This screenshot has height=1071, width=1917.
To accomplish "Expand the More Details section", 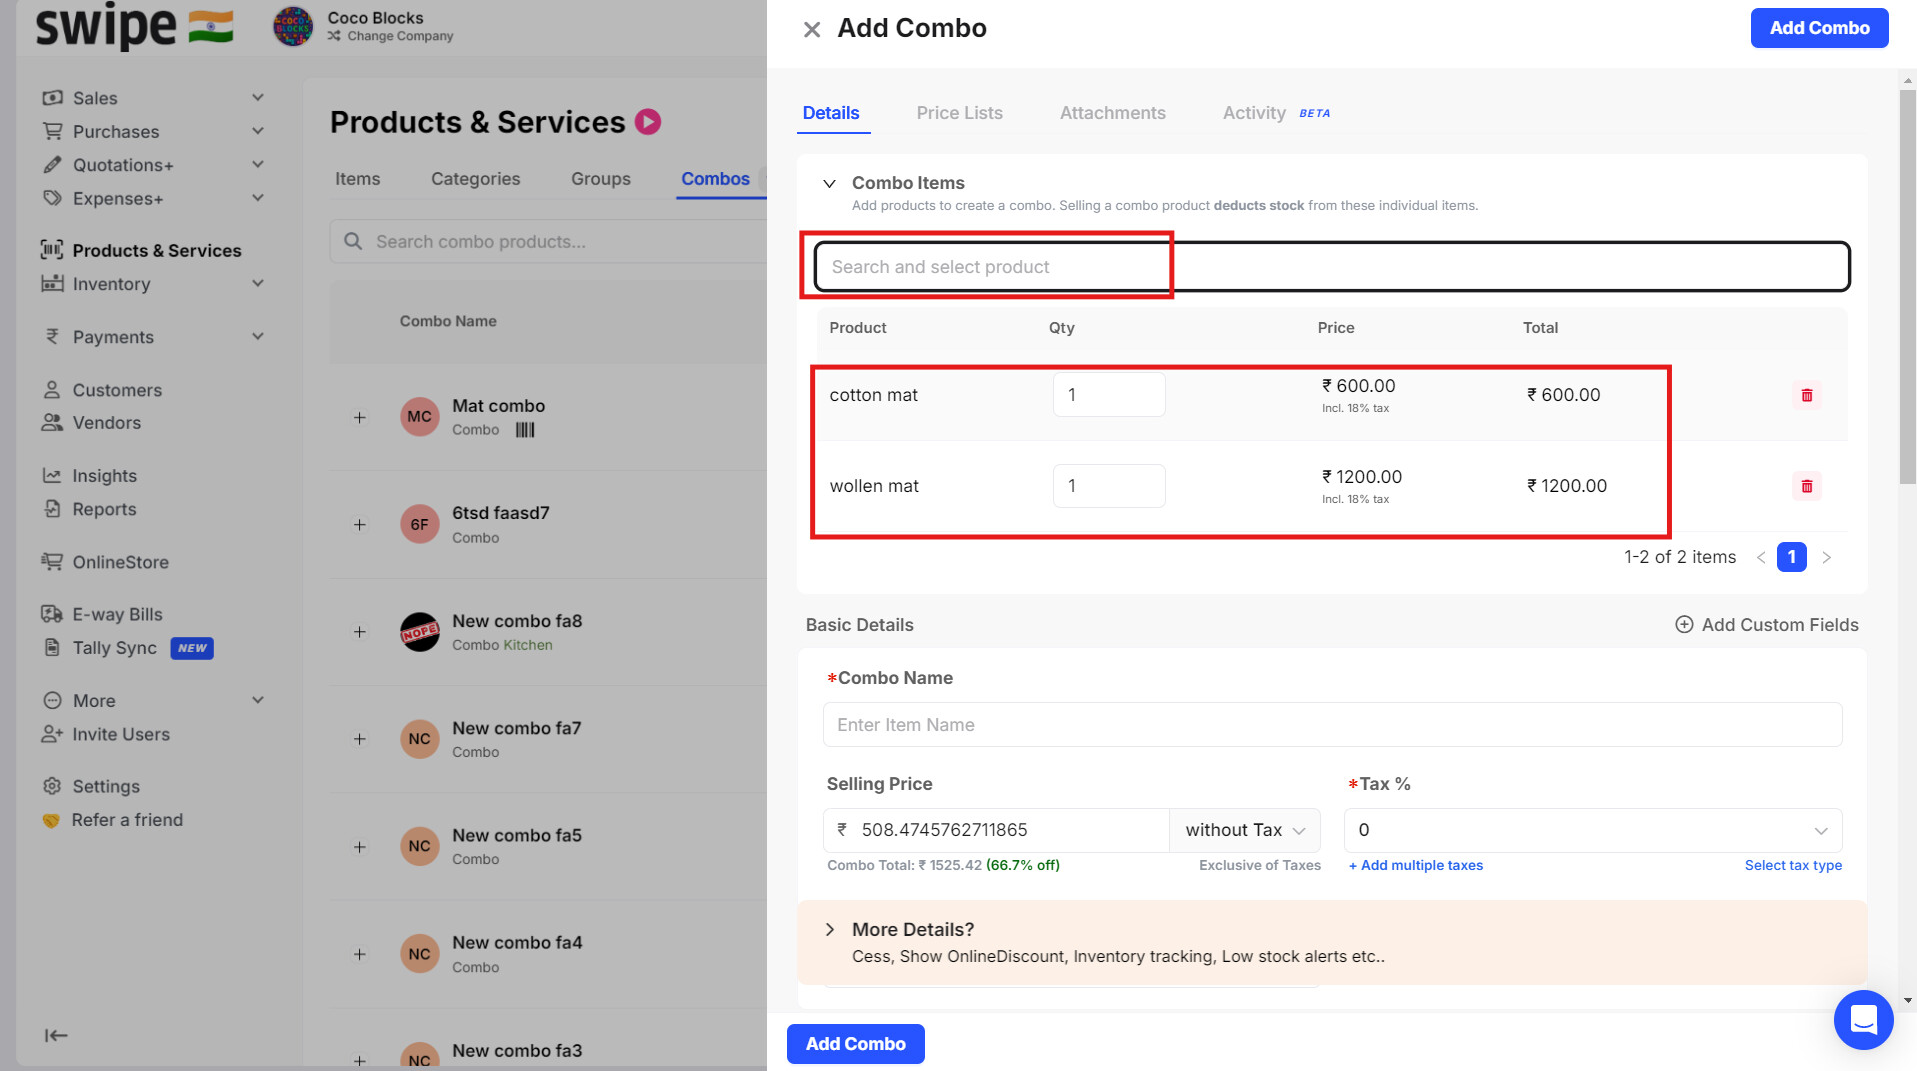I will click(x=829, y=929).
